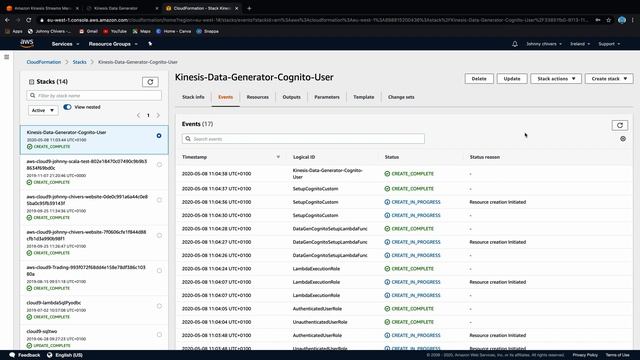Click the Filter by stack name field
The image size is (640, 360).
(94, 96)
